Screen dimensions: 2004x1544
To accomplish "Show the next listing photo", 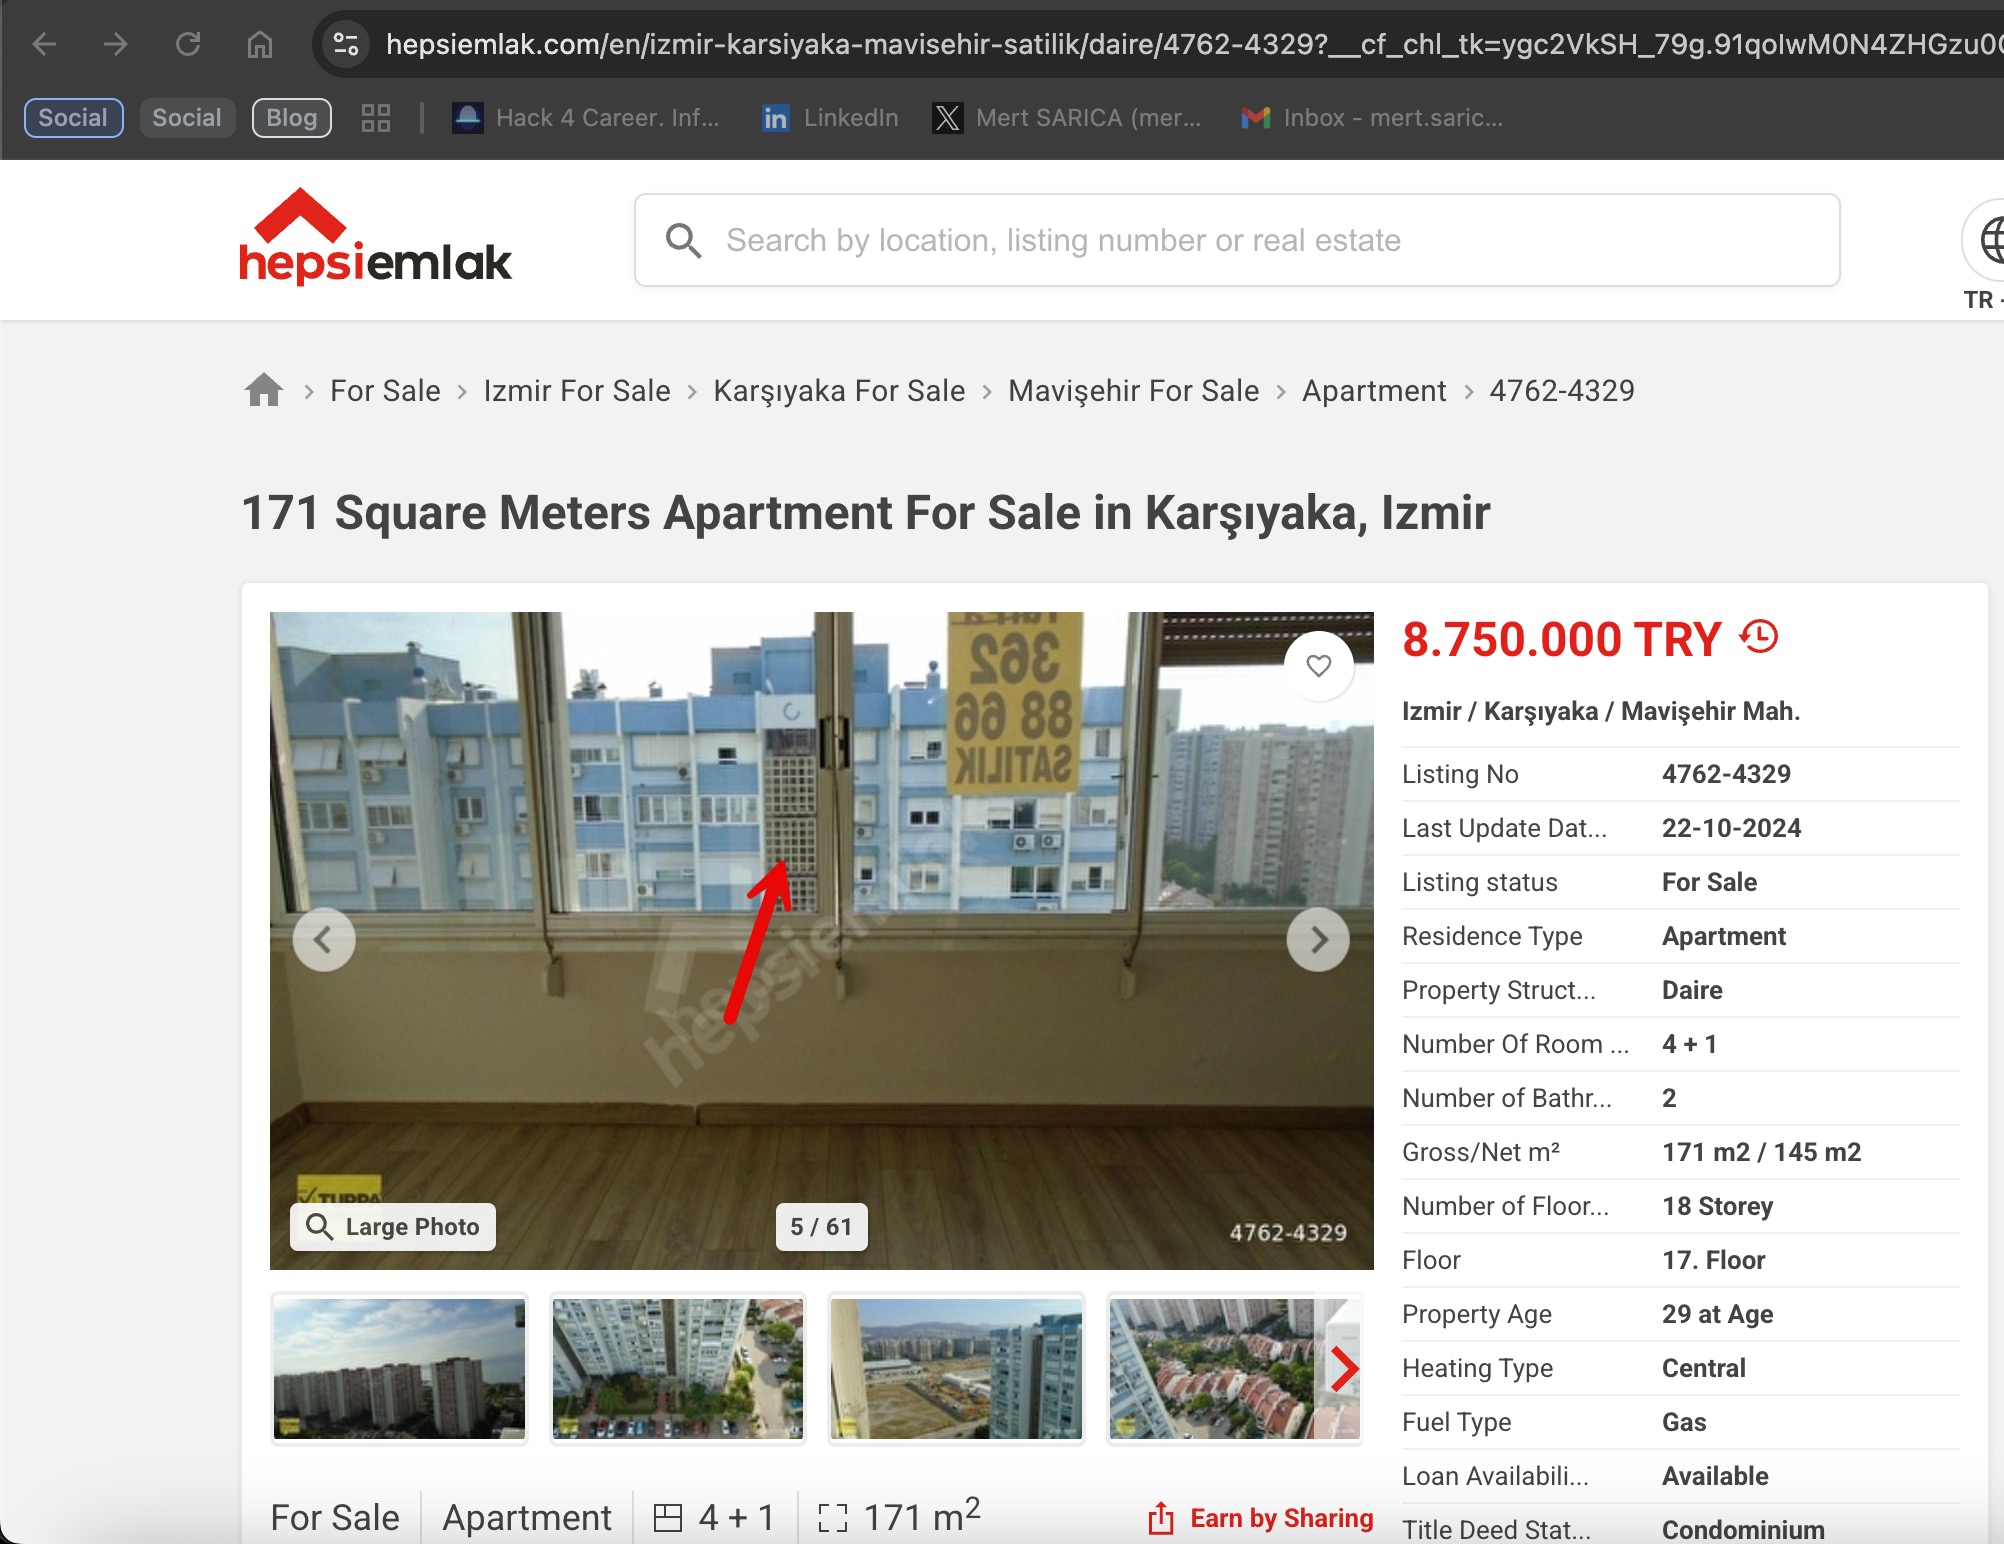I will [1318, 939].
